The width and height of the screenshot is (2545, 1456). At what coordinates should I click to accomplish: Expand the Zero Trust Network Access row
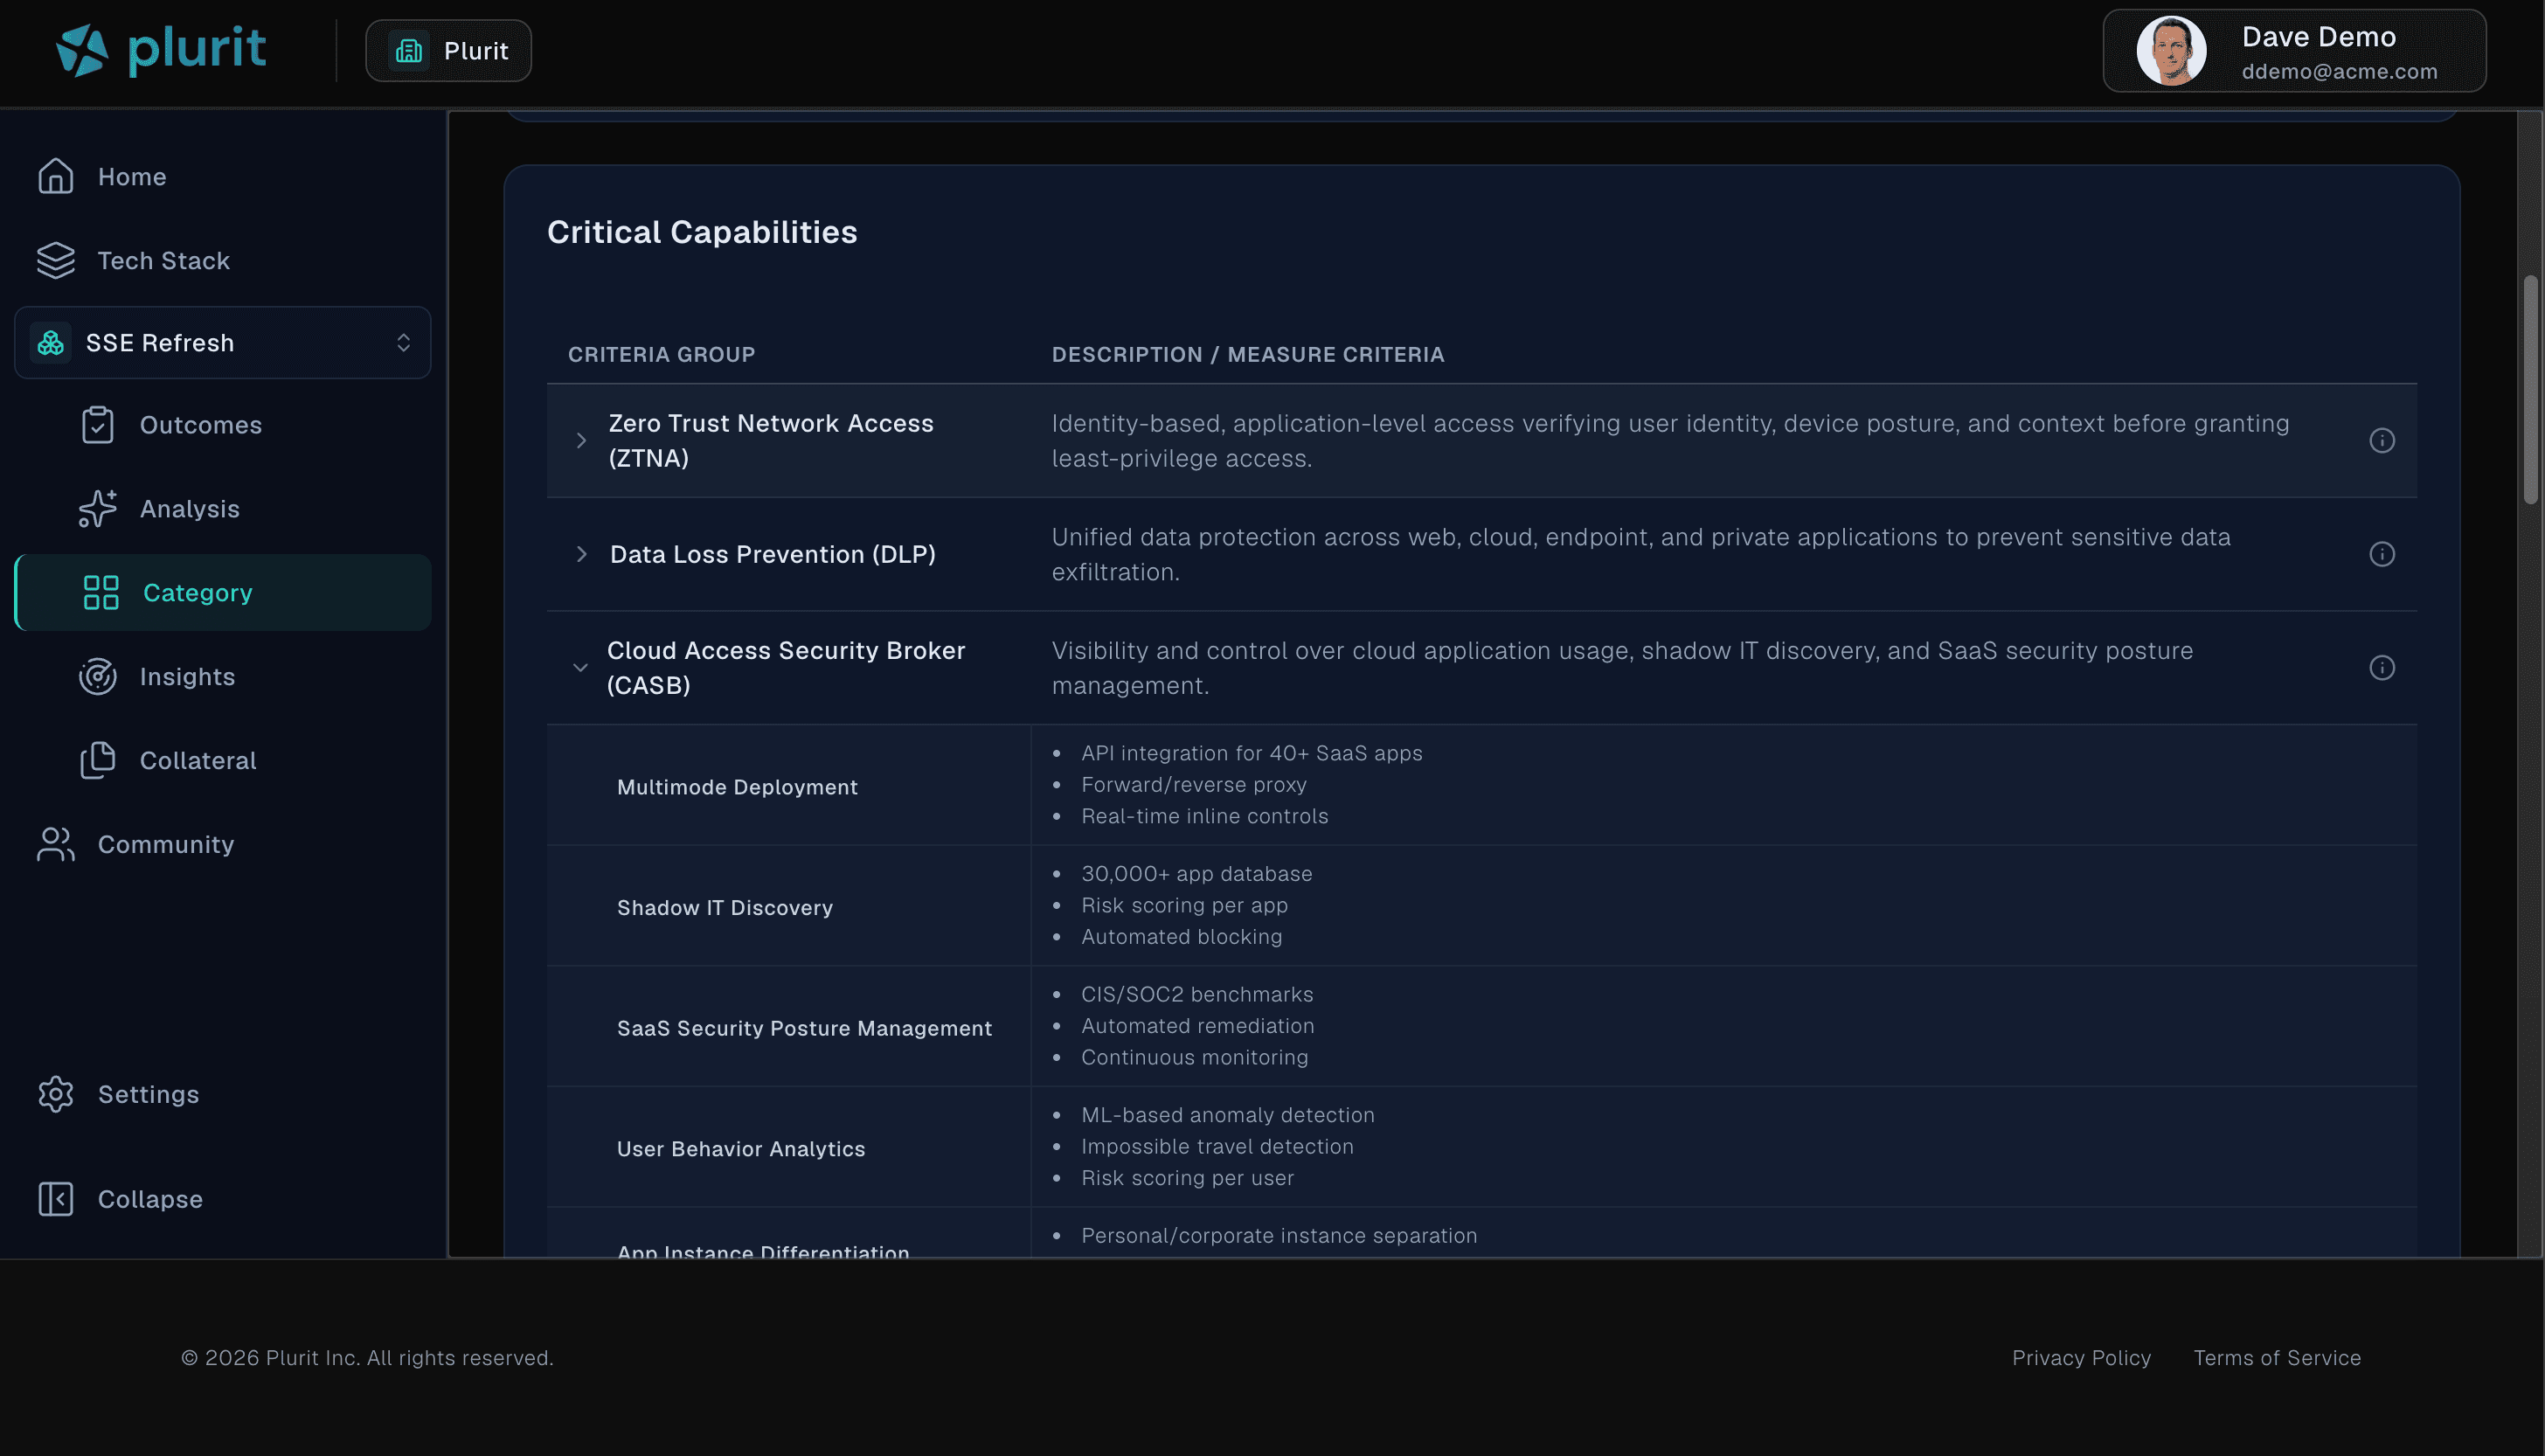click(x=581, y=441)
